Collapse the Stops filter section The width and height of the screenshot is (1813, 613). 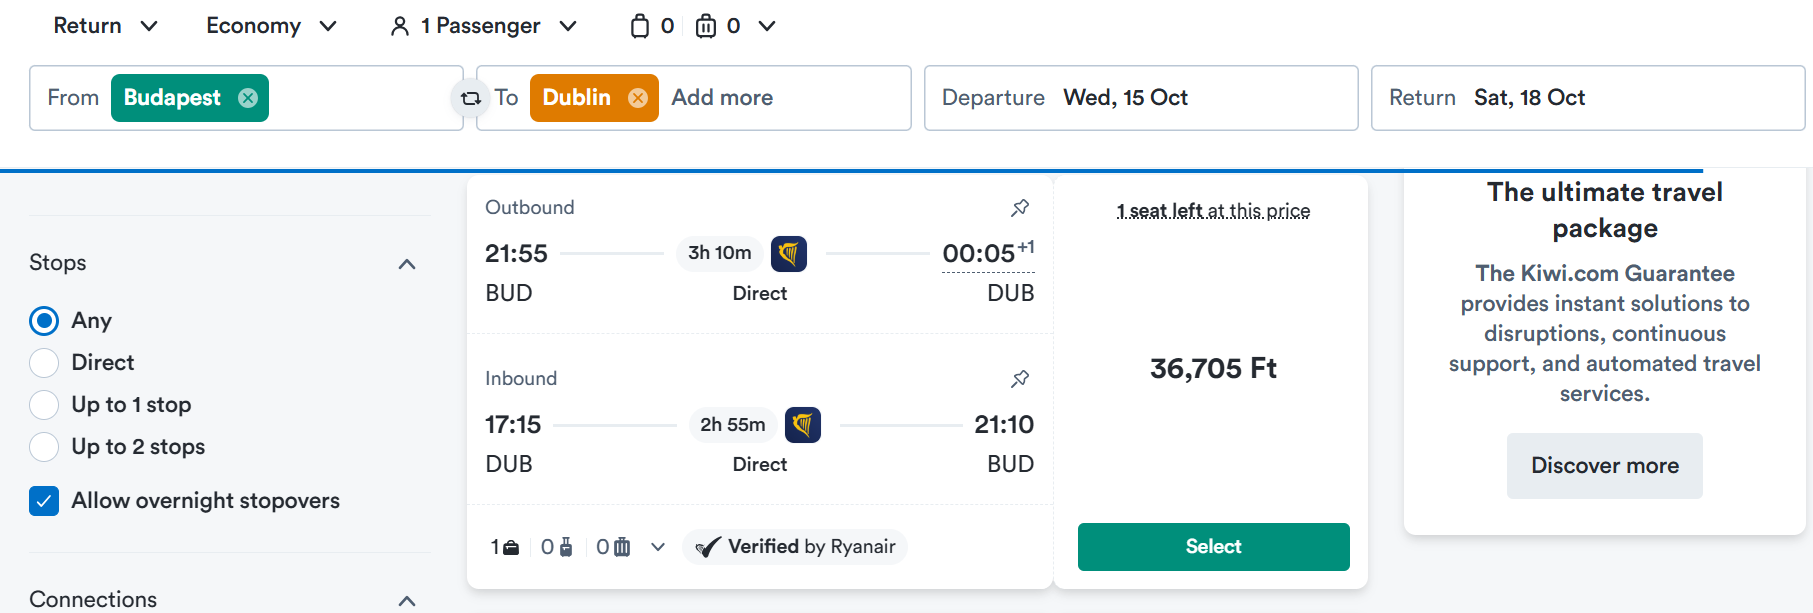click(x=407, y=264)
